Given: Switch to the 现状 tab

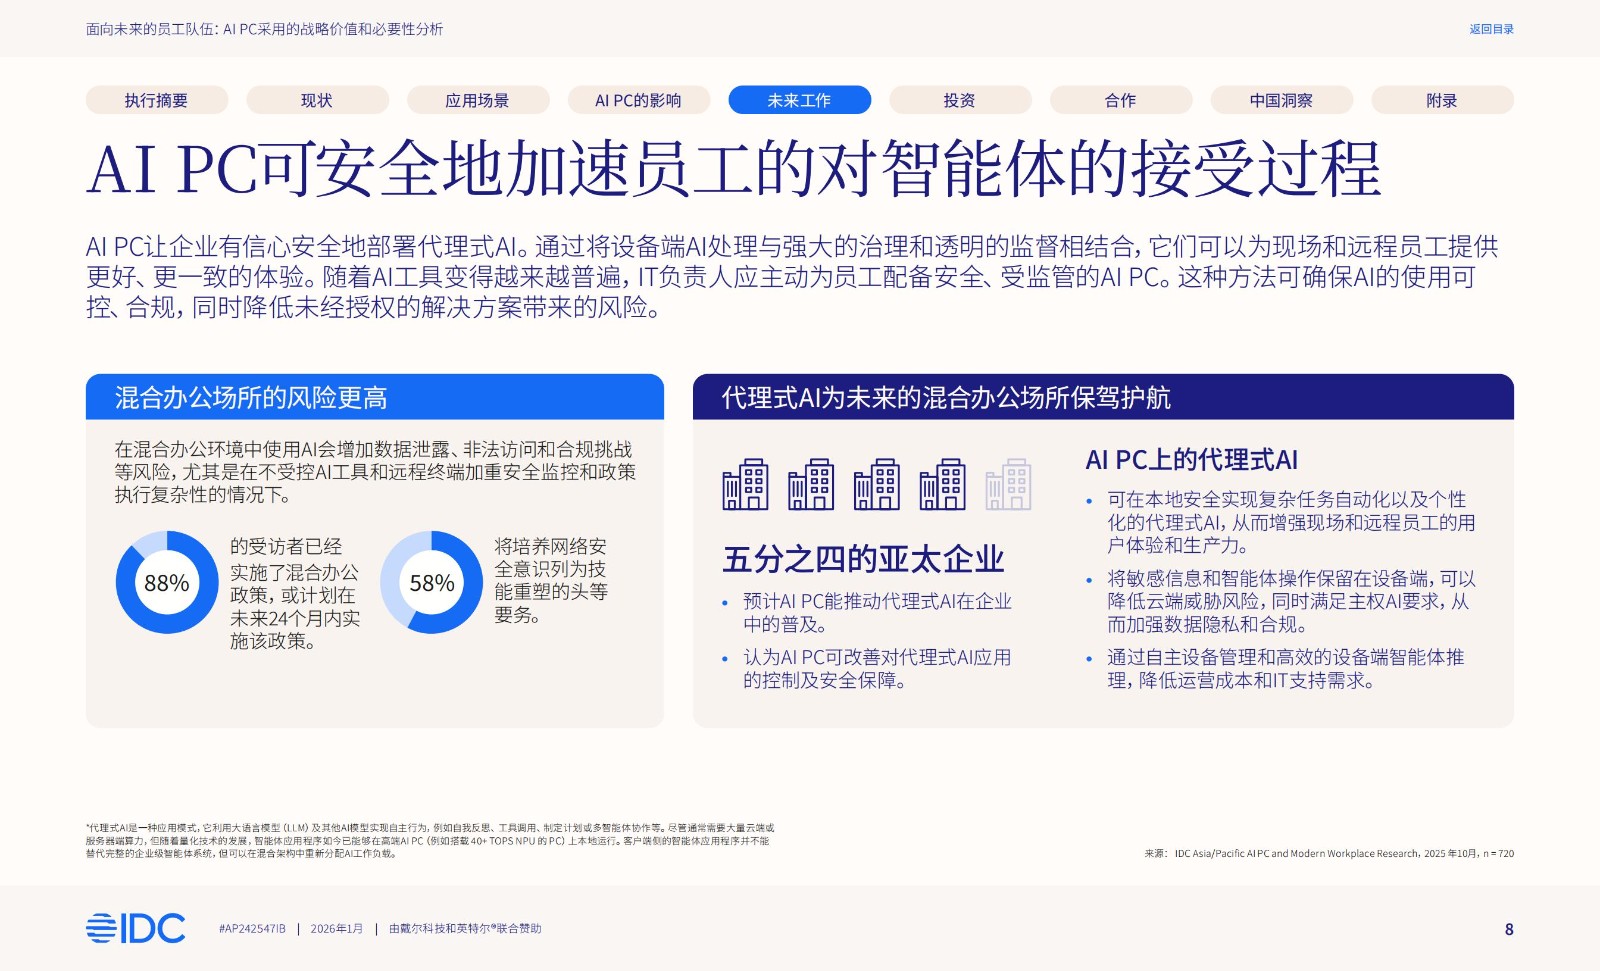Looking at the screenshot, I should tap(317, 100).
